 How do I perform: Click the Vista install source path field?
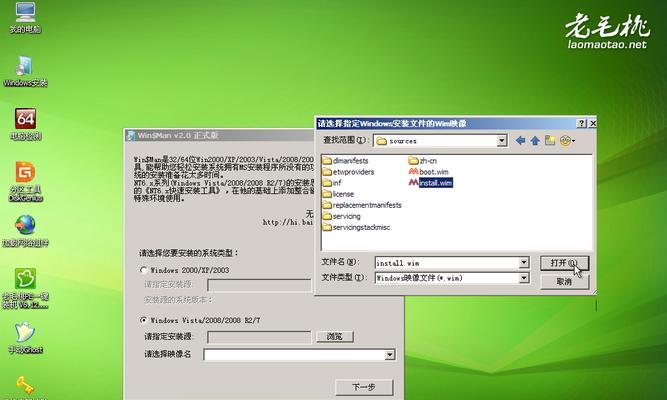pos(259,337)
